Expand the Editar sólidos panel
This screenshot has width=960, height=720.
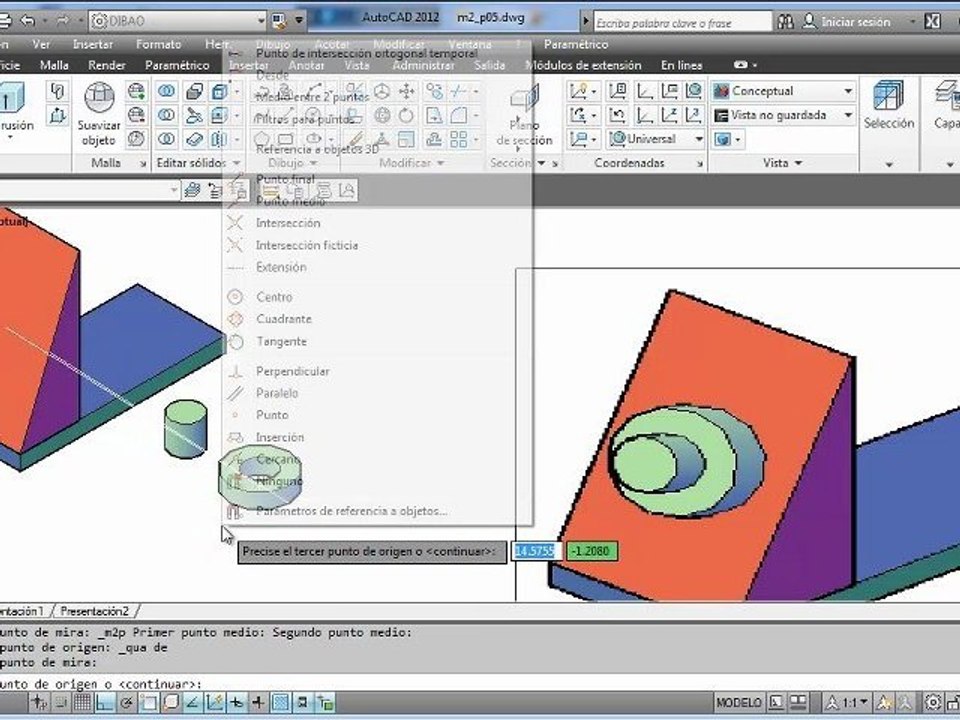point(236,163)
